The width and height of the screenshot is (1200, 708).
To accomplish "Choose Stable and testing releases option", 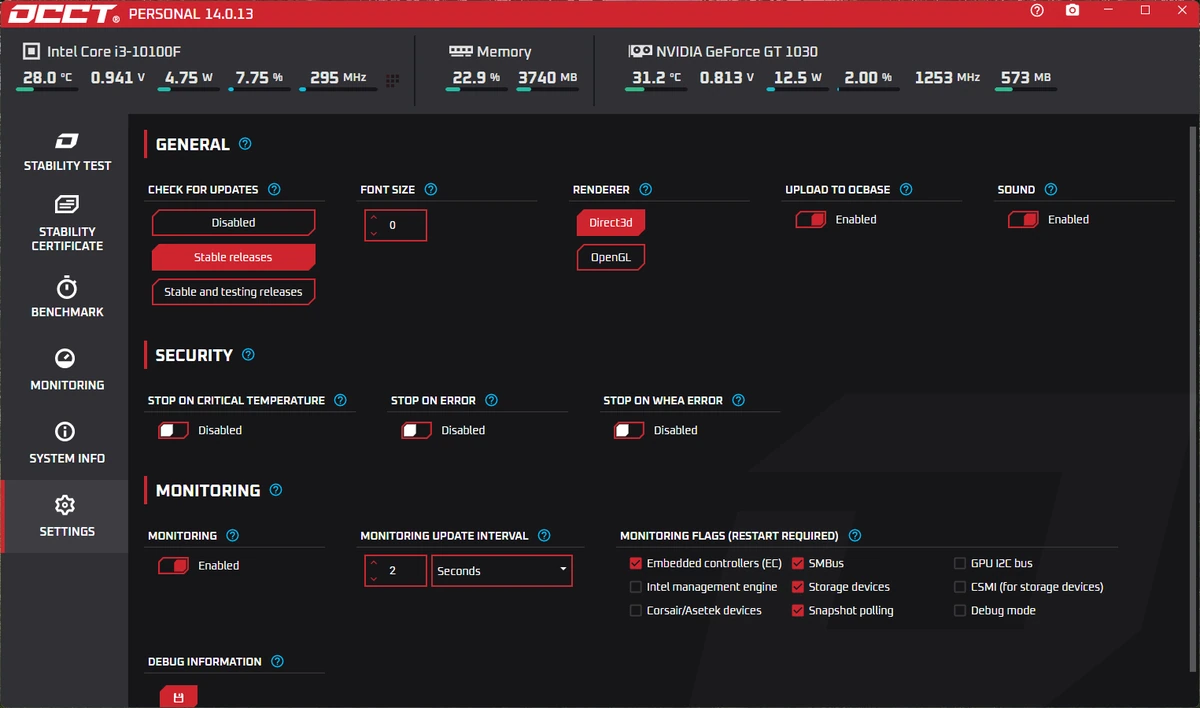I will point(233,292).
